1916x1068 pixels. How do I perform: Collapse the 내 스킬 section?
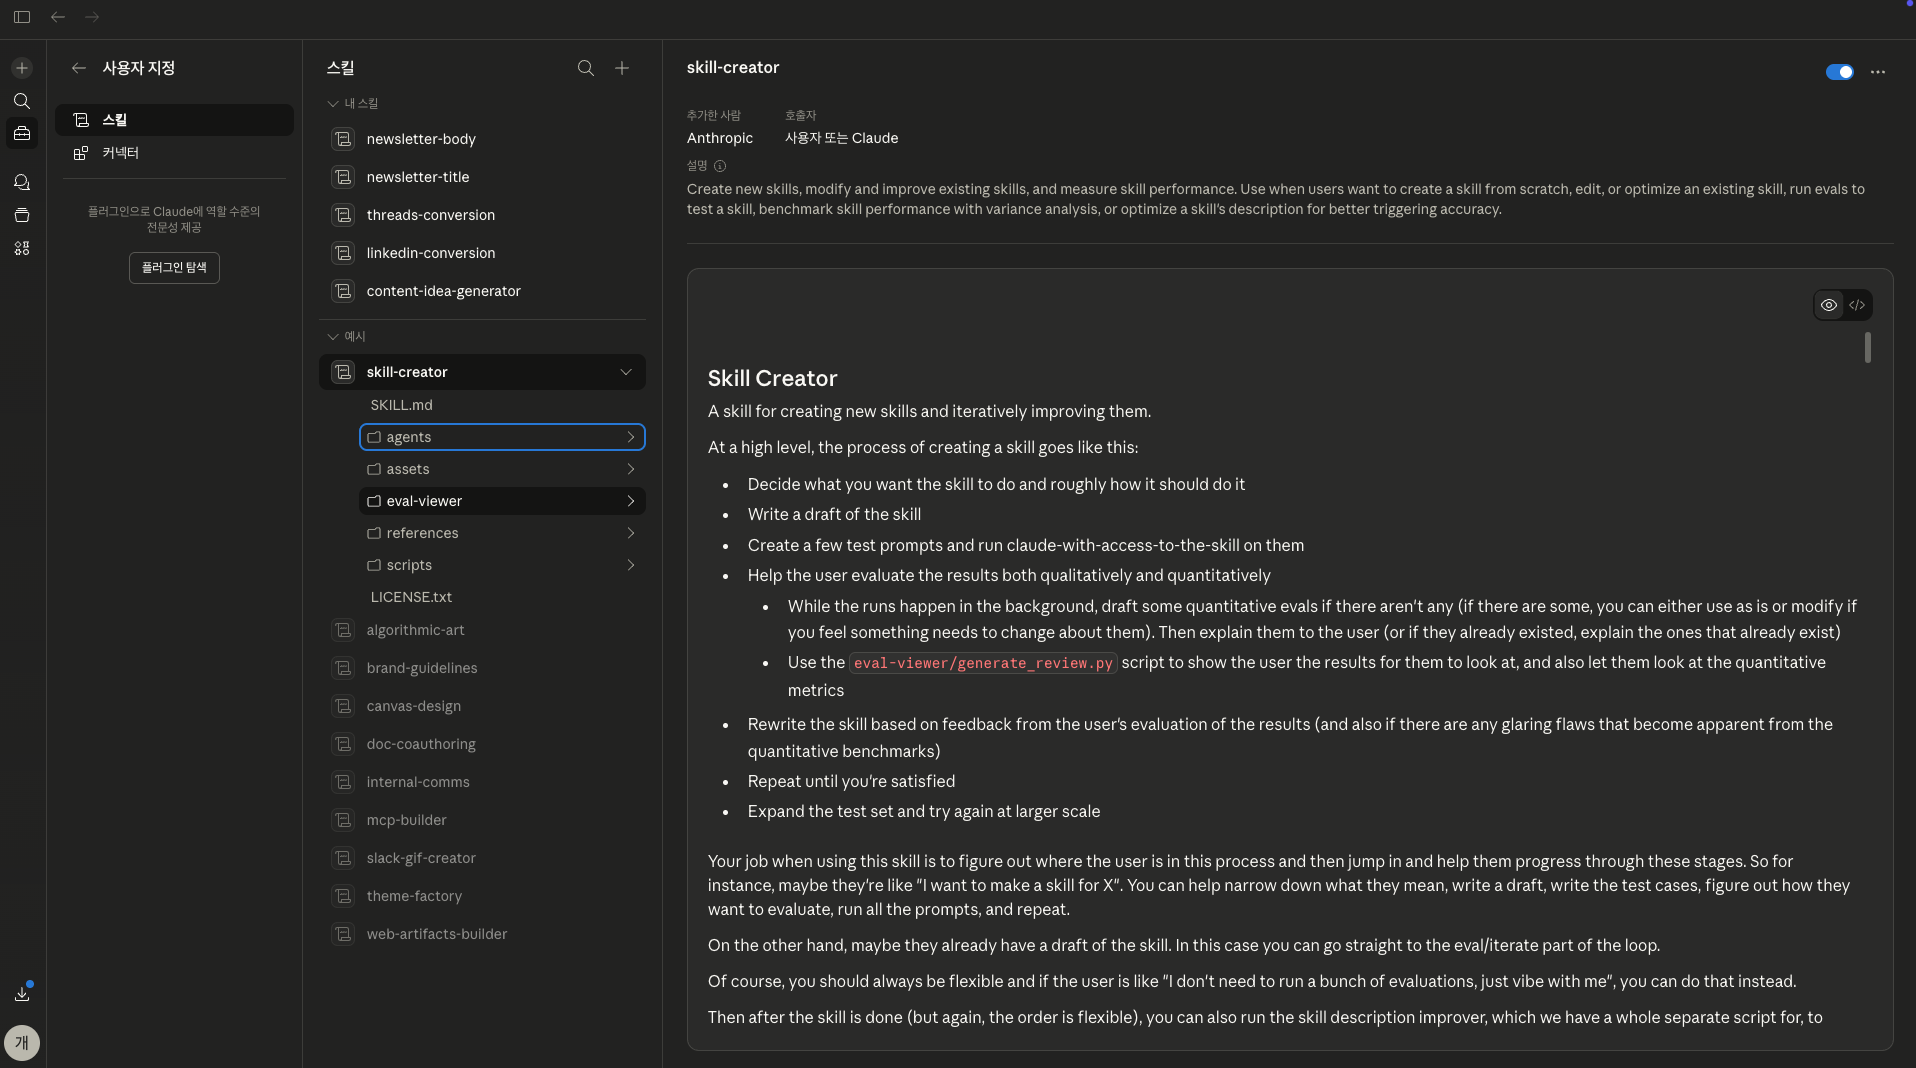tap(333, 104)
